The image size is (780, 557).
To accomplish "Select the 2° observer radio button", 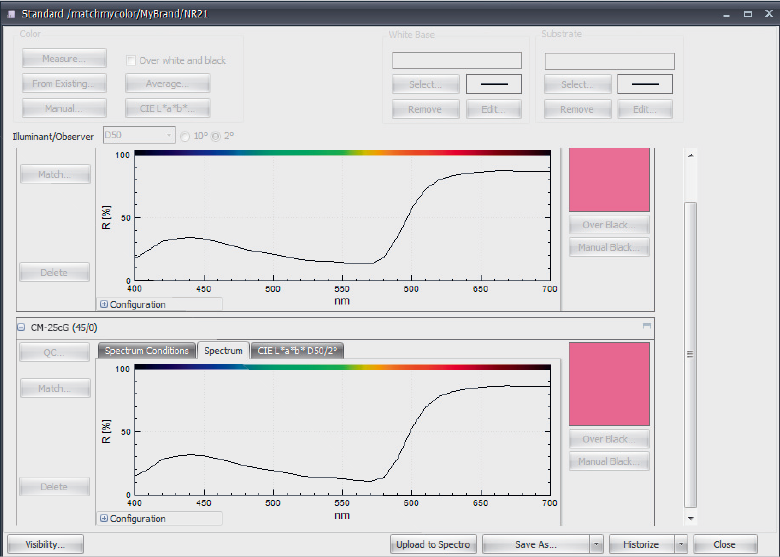I will pyautogui.click(x=216, y=136).
